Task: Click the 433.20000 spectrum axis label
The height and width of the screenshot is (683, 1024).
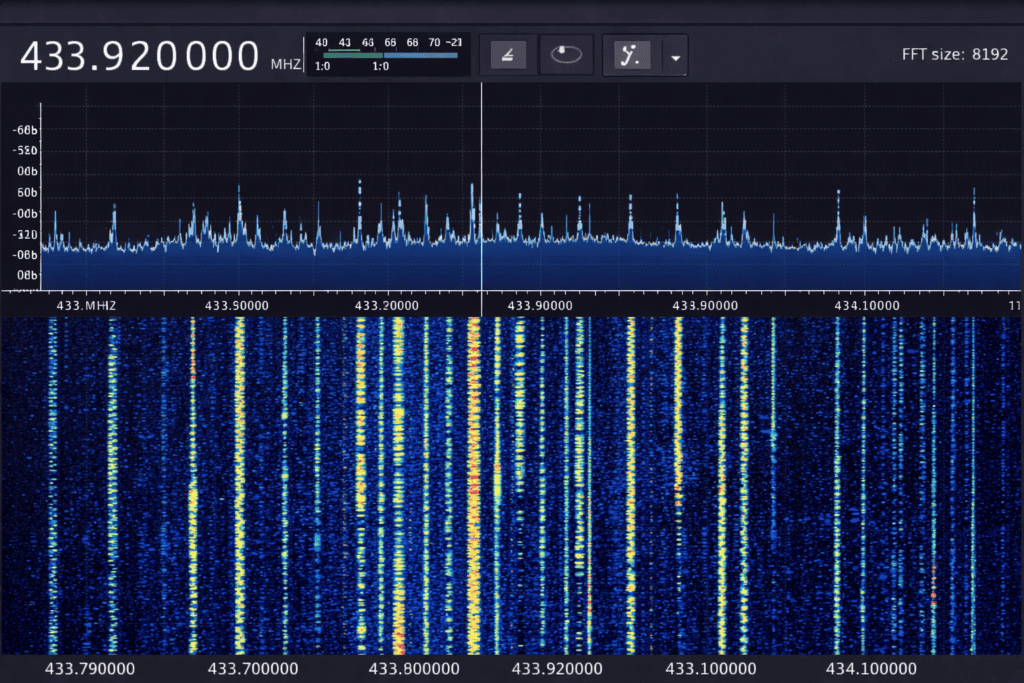Action: coord(387,306)
